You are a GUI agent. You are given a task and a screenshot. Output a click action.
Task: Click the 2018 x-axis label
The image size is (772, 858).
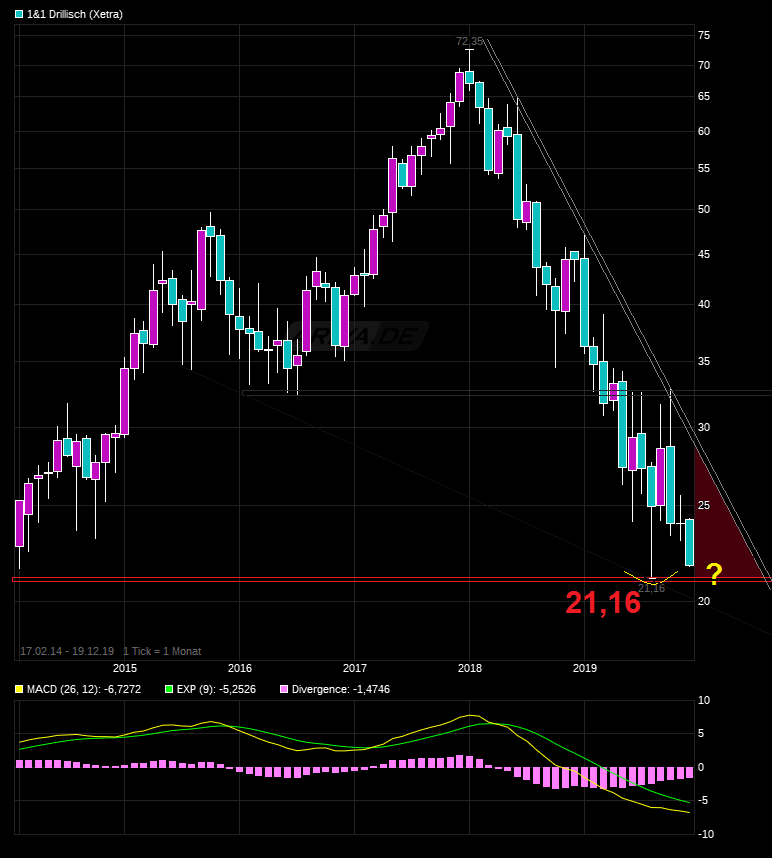point(469,668)
